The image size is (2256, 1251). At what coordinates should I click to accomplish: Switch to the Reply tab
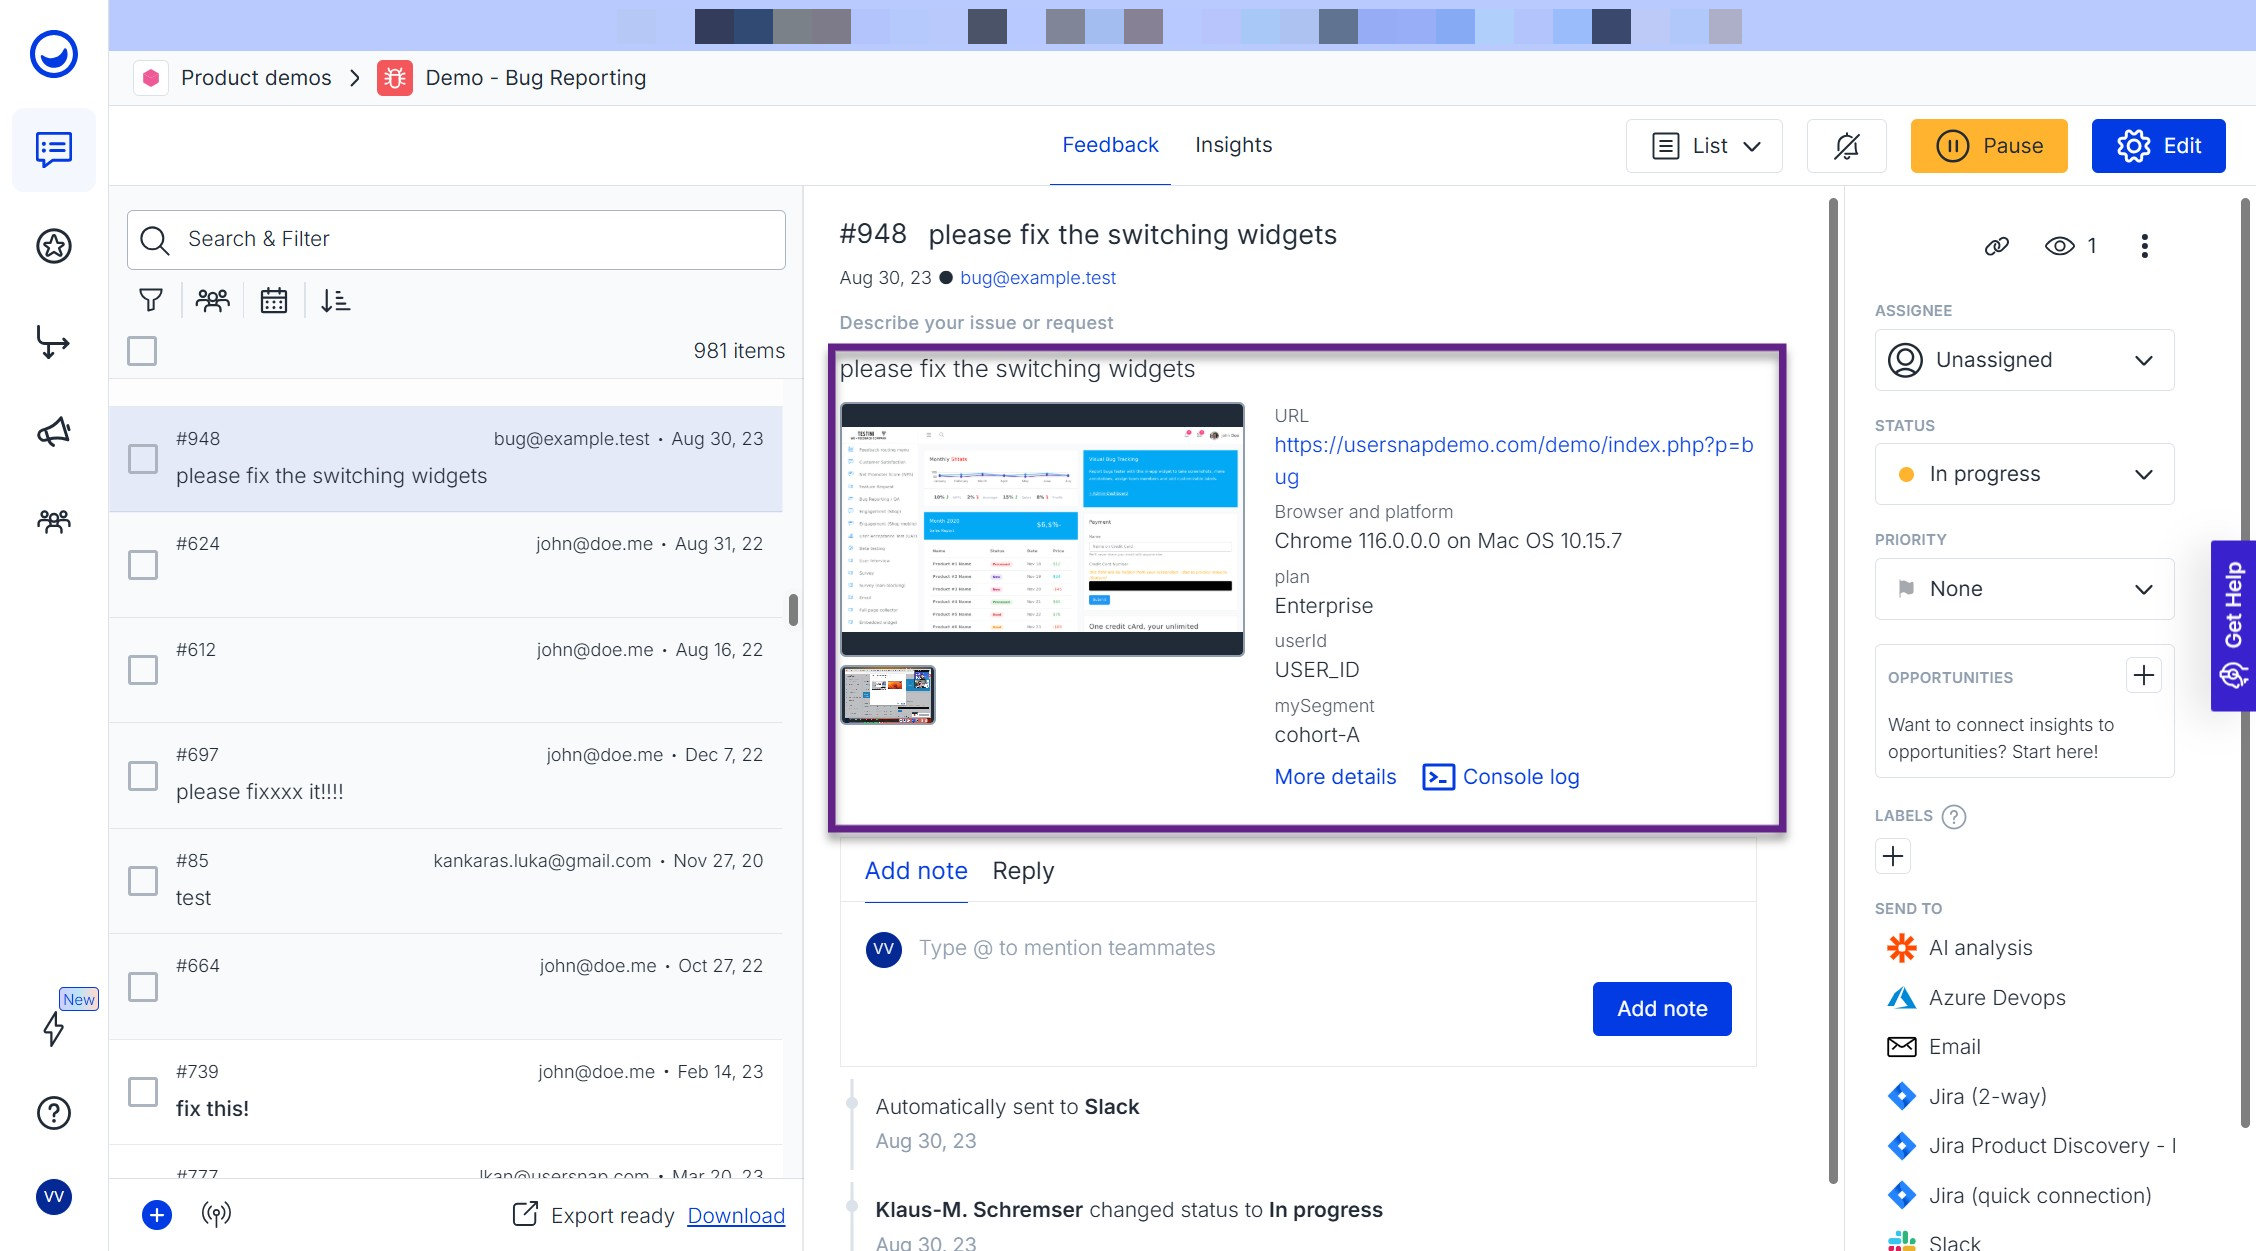pyautogui.click(x=1023, y=871)
